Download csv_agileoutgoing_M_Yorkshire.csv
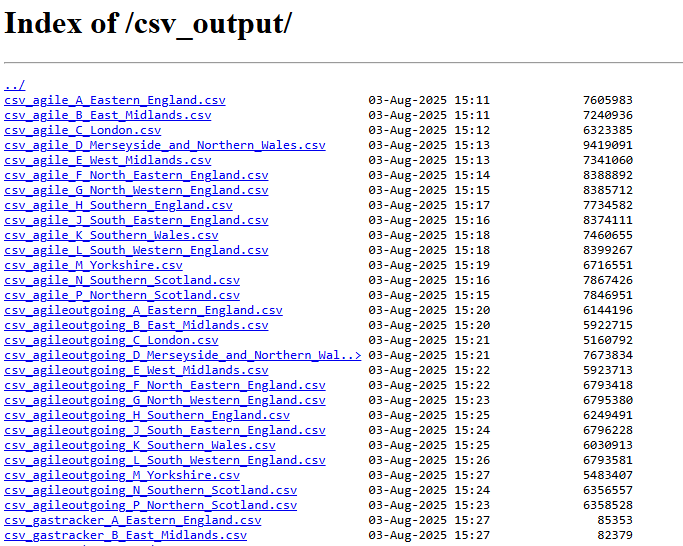Screen dimensions: 683x546 122,475
